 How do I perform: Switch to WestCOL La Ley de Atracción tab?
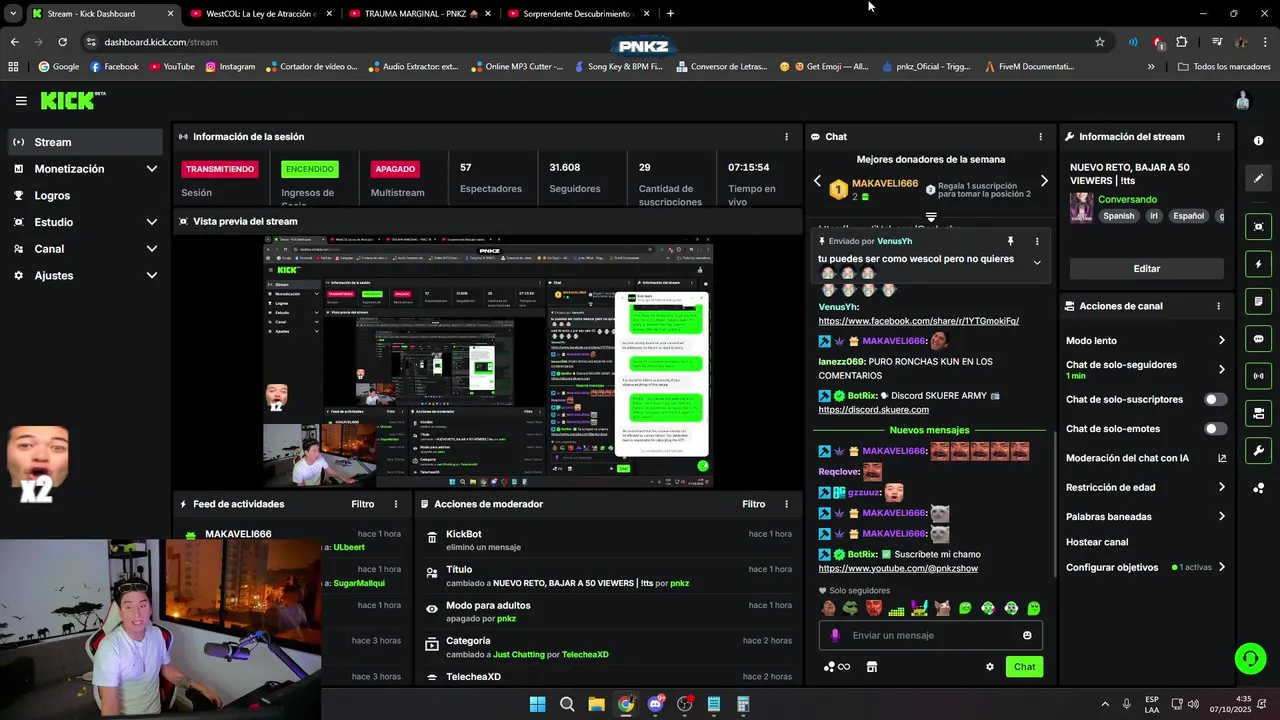260,14
